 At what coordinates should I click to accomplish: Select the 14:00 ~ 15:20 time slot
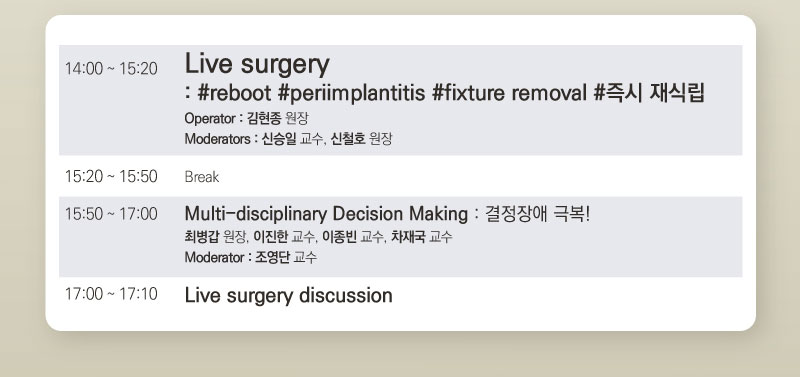pos(111,68)
